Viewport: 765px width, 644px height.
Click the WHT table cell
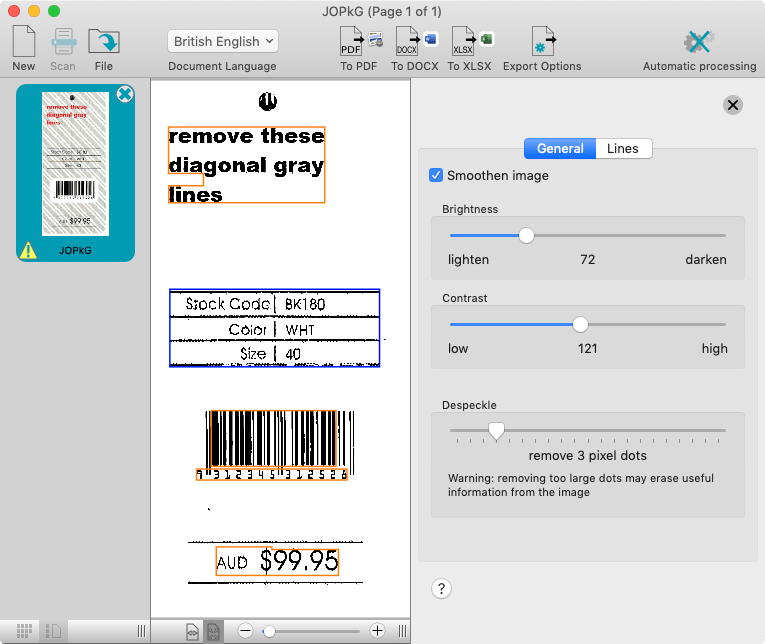point(300,330)
